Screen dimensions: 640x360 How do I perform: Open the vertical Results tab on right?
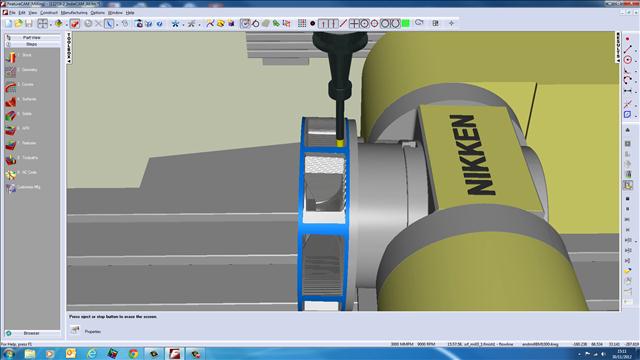tap(618, 48)
